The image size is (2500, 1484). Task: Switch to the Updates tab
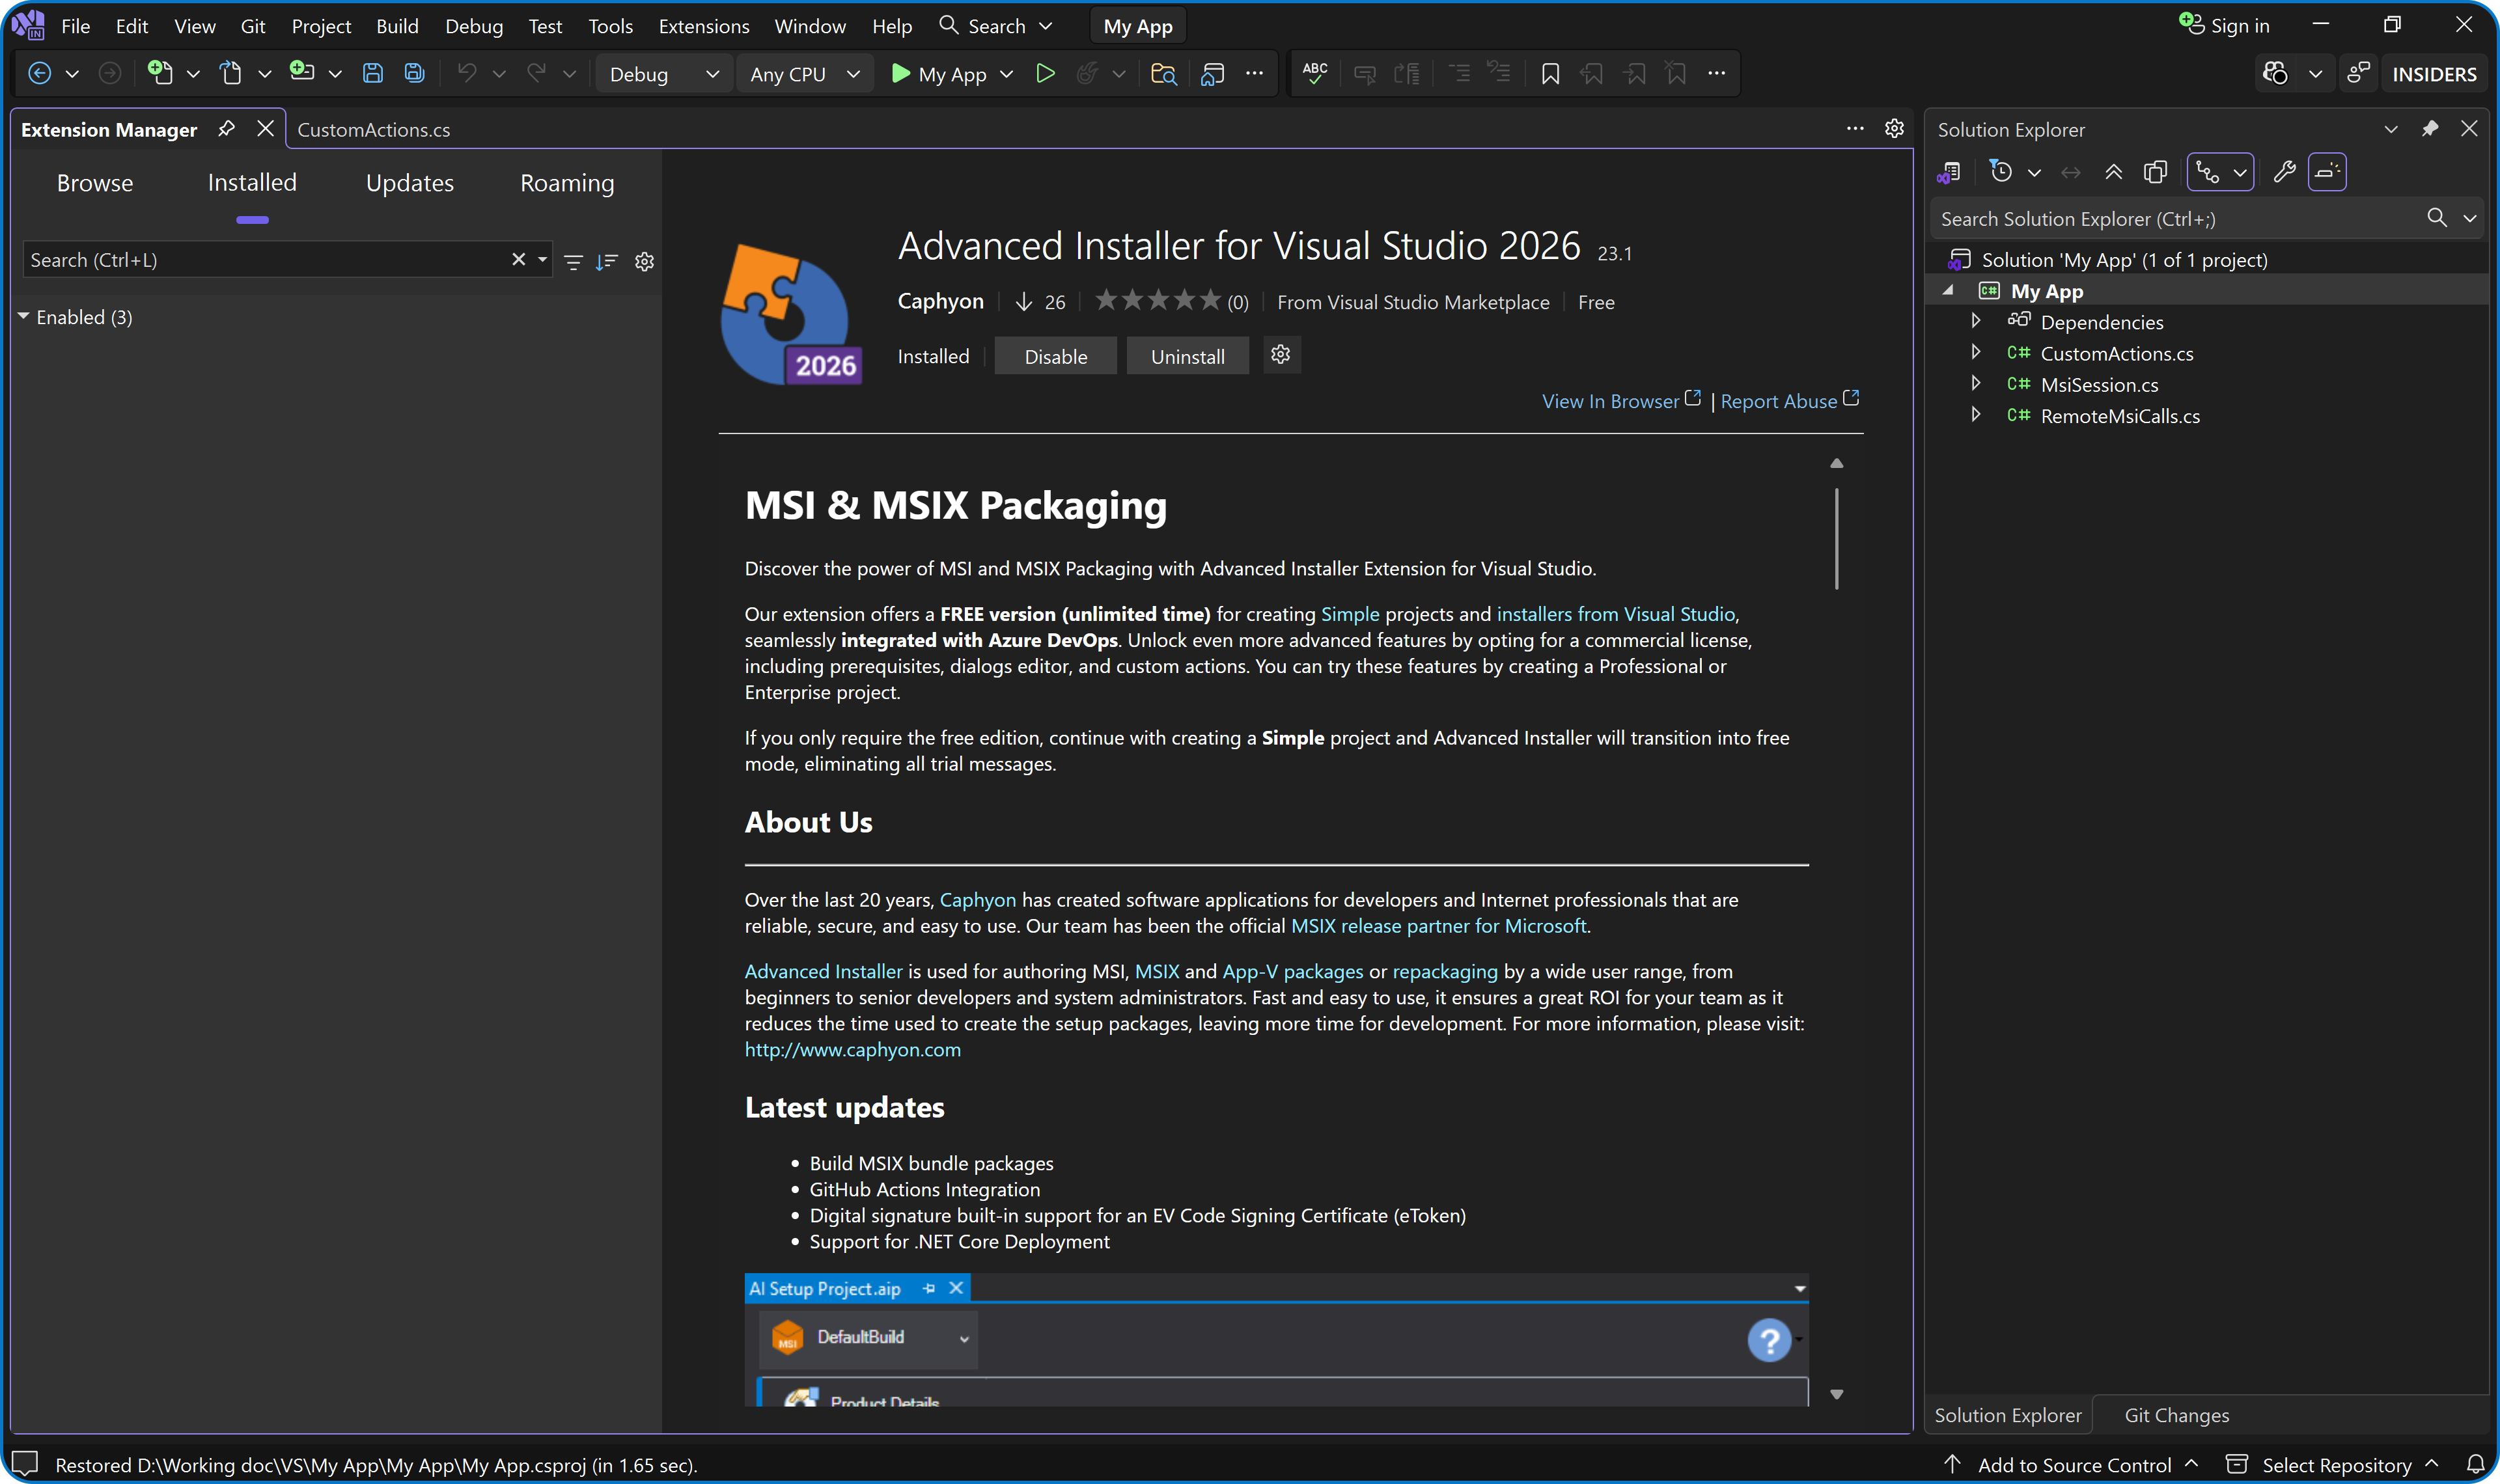(409, 183)
